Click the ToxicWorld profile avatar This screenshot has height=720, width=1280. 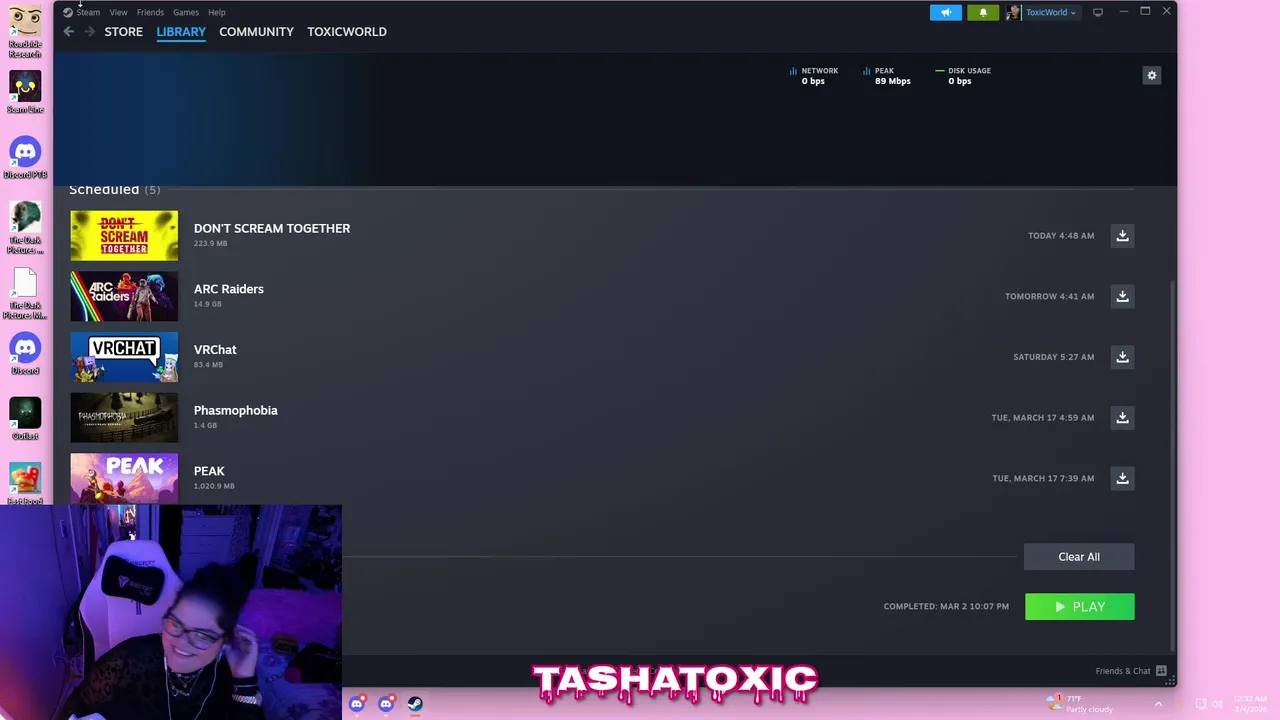pos(1013,12)
